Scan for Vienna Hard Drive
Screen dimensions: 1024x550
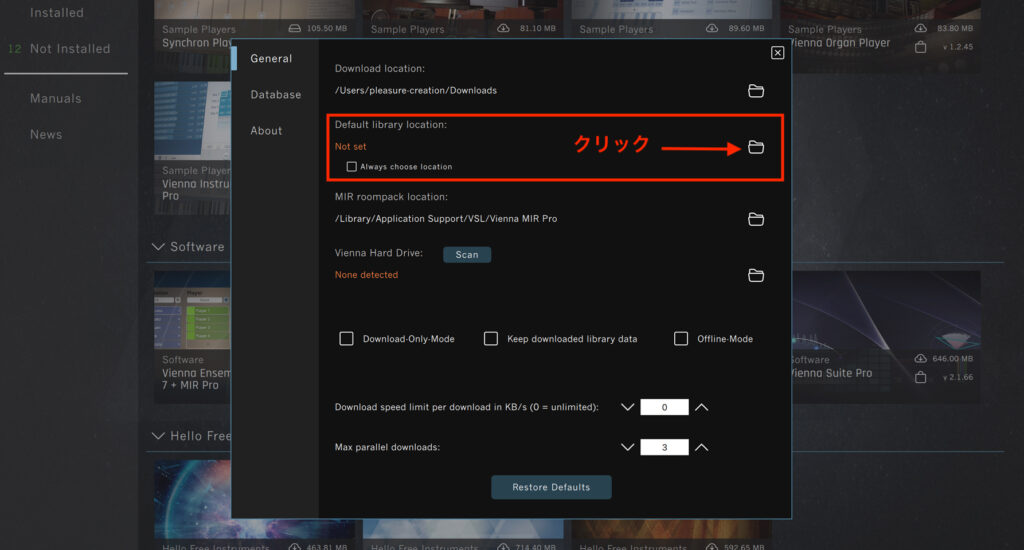(x=467, y=255)
